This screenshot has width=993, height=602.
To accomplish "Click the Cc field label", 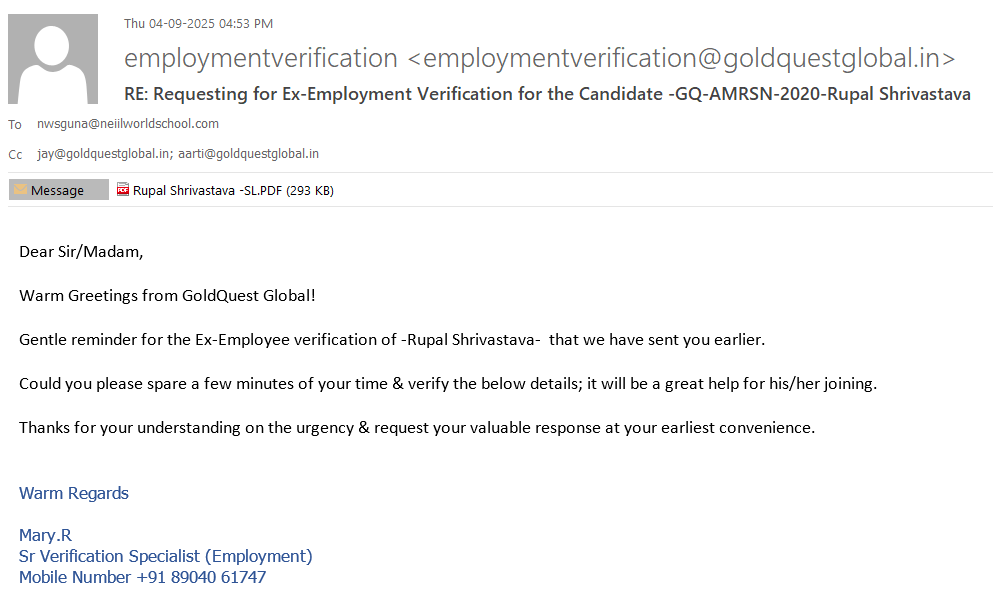I will [x=15, y=155].
